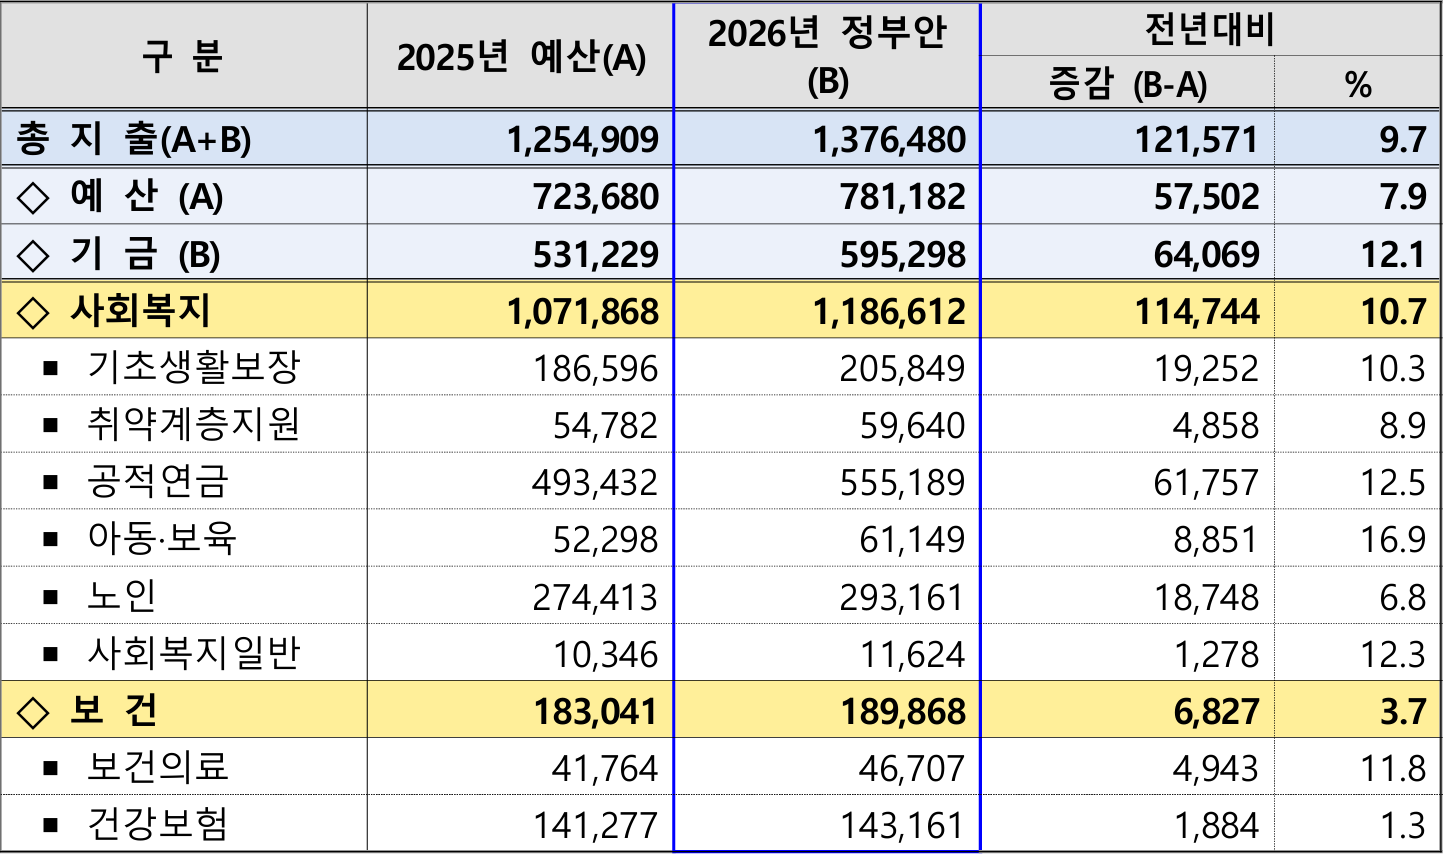The height and width of the screenshot is (867, 1451).
Task: Select the value 61,757
Action: click(x=1207, y=483)
